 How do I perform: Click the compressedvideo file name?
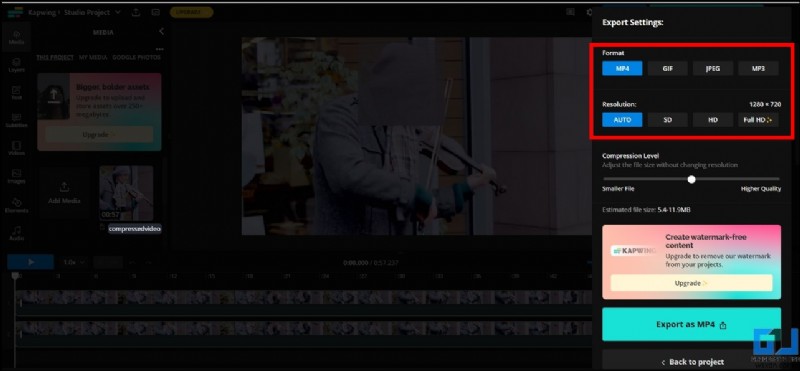click(135, 229)
